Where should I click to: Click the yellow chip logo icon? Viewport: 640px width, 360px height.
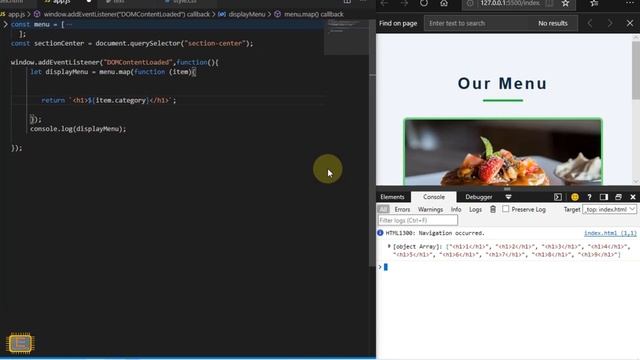click(20, 343)
